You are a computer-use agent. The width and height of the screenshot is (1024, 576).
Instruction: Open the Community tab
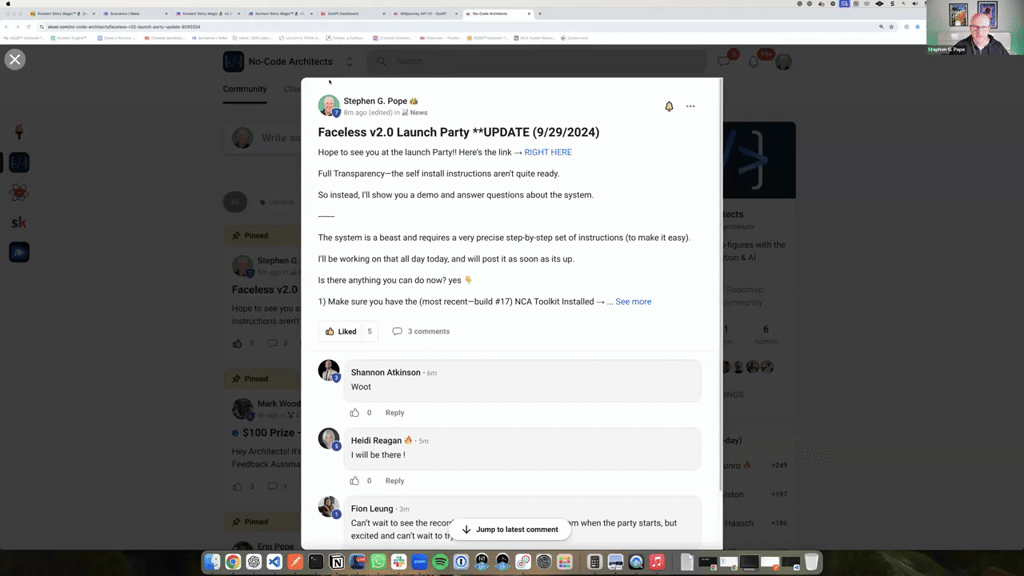click(x=245, y=89)
